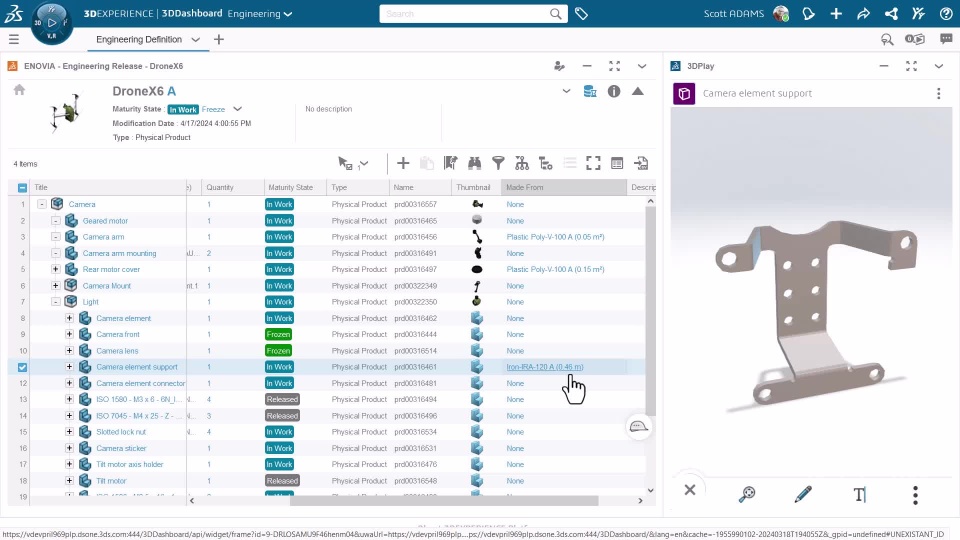Screen dimensions: 960x540
Task: Click Frozen badge in Camera lens row
Action: [278, 351]
